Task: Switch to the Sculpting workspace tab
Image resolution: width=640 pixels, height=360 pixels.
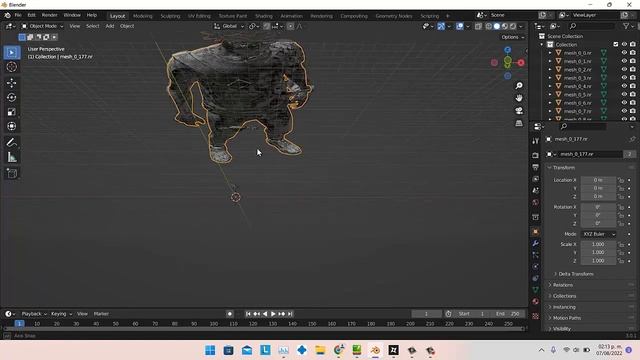Action: click(x=170, y=16)
